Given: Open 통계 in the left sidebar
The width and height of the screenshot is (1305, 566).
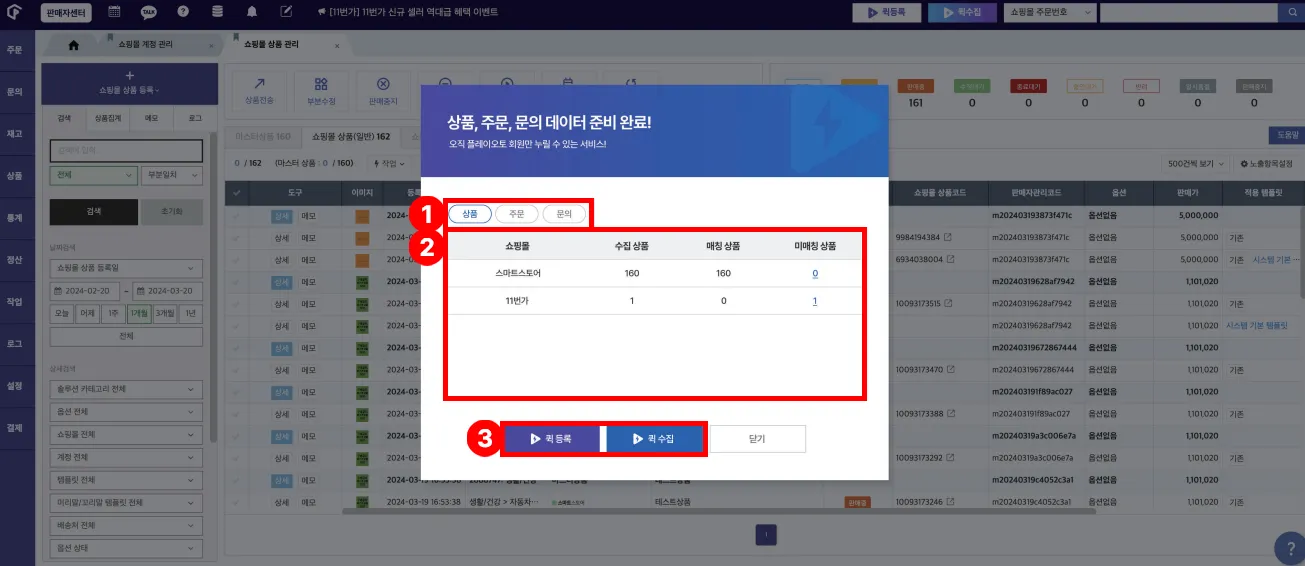Looking at the screenshot, I should point(14,217).
